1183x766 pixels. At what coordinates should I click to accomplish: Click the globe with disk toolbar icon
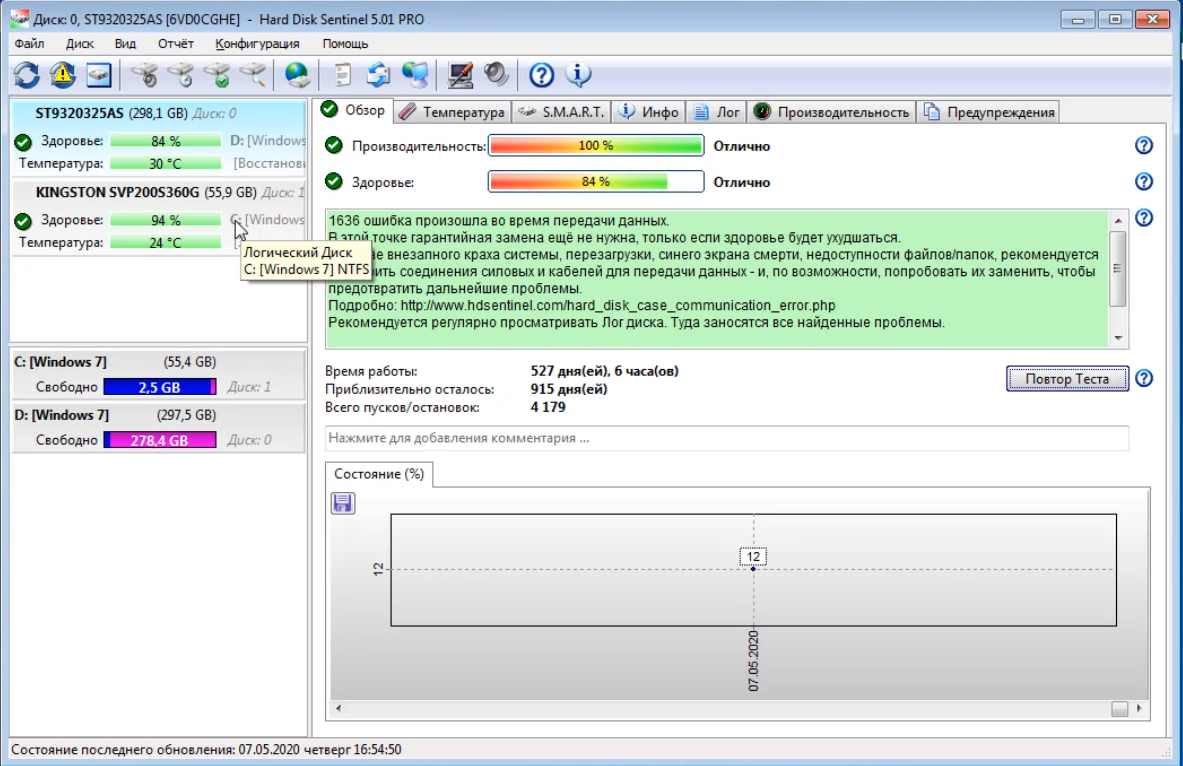click(x=297, y=75)
